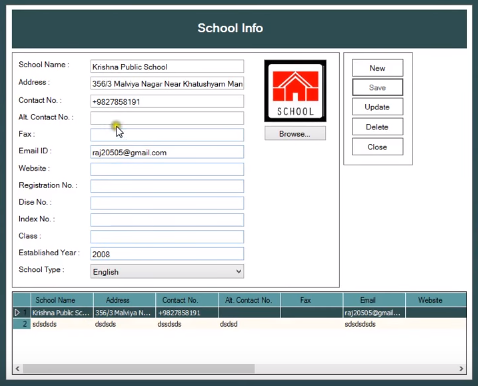
Task: Select the Index No. input
Action: click(167, 220)
